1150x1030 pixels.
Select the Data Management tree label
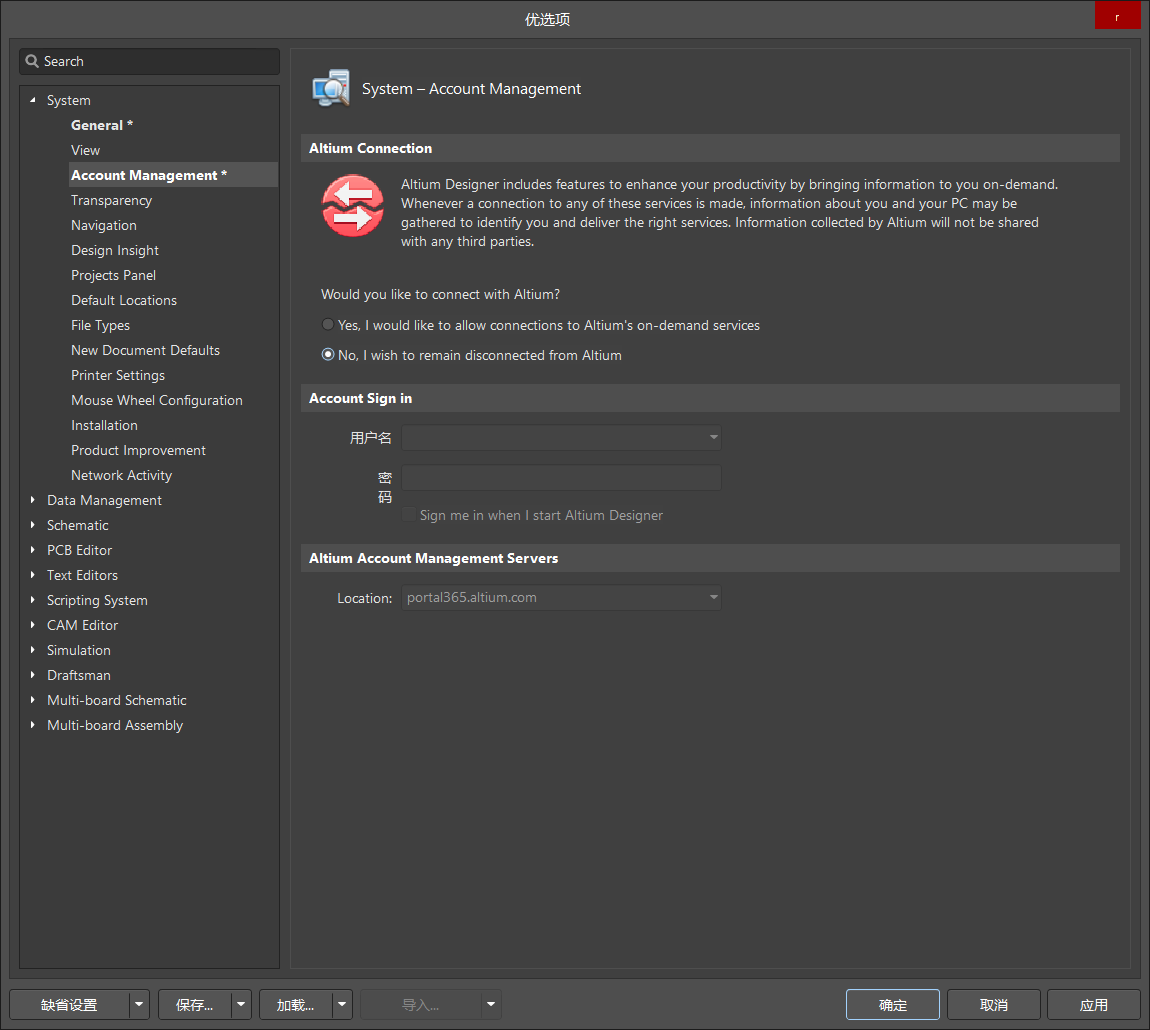click(x=104, y=500)
